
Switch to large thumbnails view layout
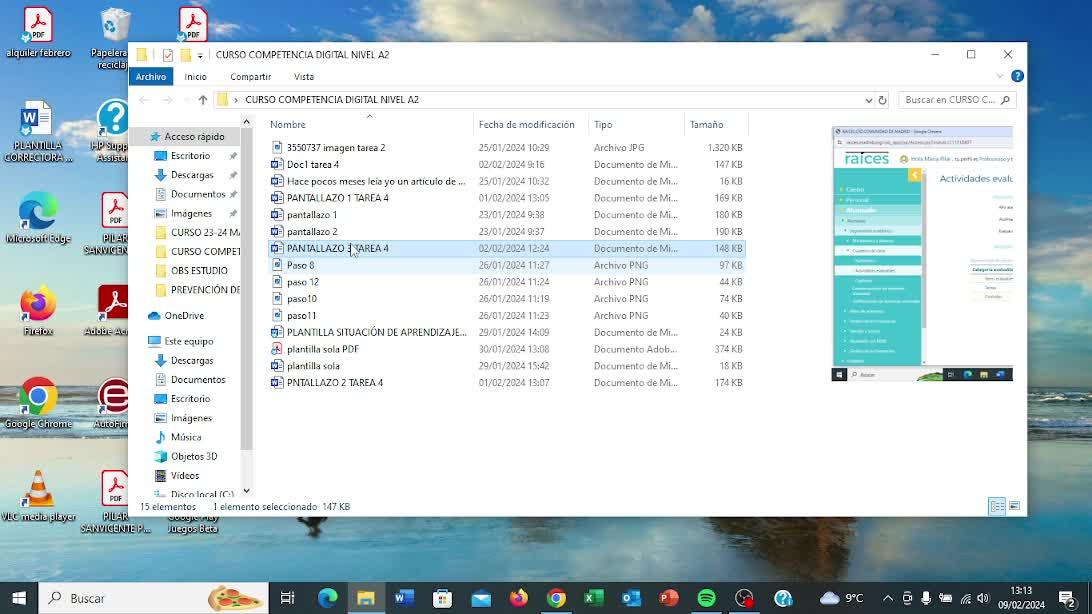coord(1014,507)
